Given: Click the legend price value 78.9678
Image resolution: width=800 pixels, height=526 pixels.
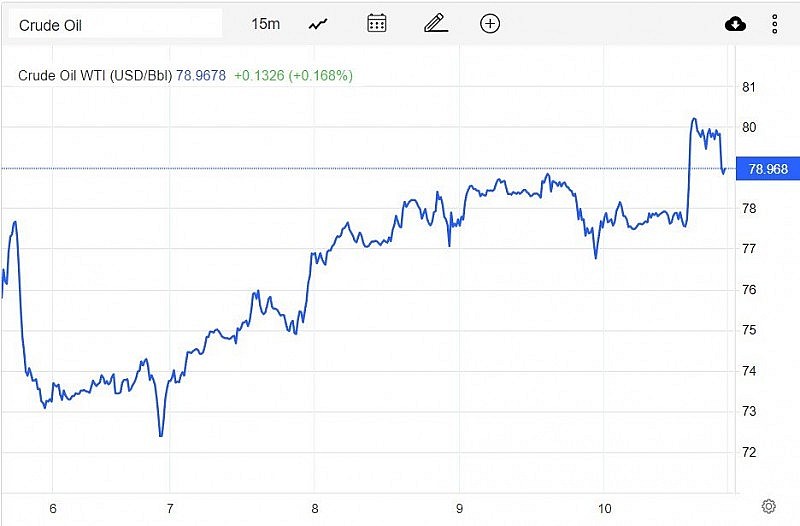Looking at the screenshot, I should tap(201, 75).
